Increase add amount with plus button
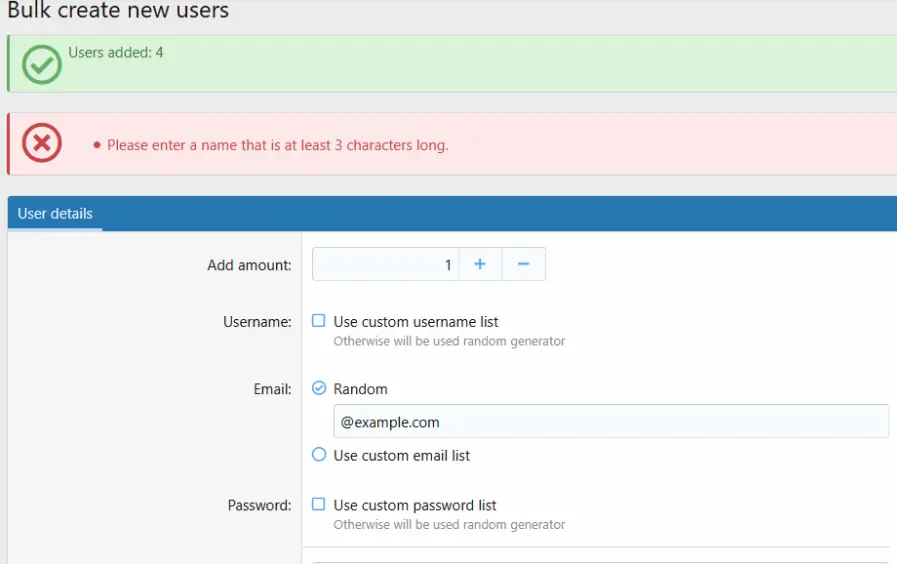 480,264
